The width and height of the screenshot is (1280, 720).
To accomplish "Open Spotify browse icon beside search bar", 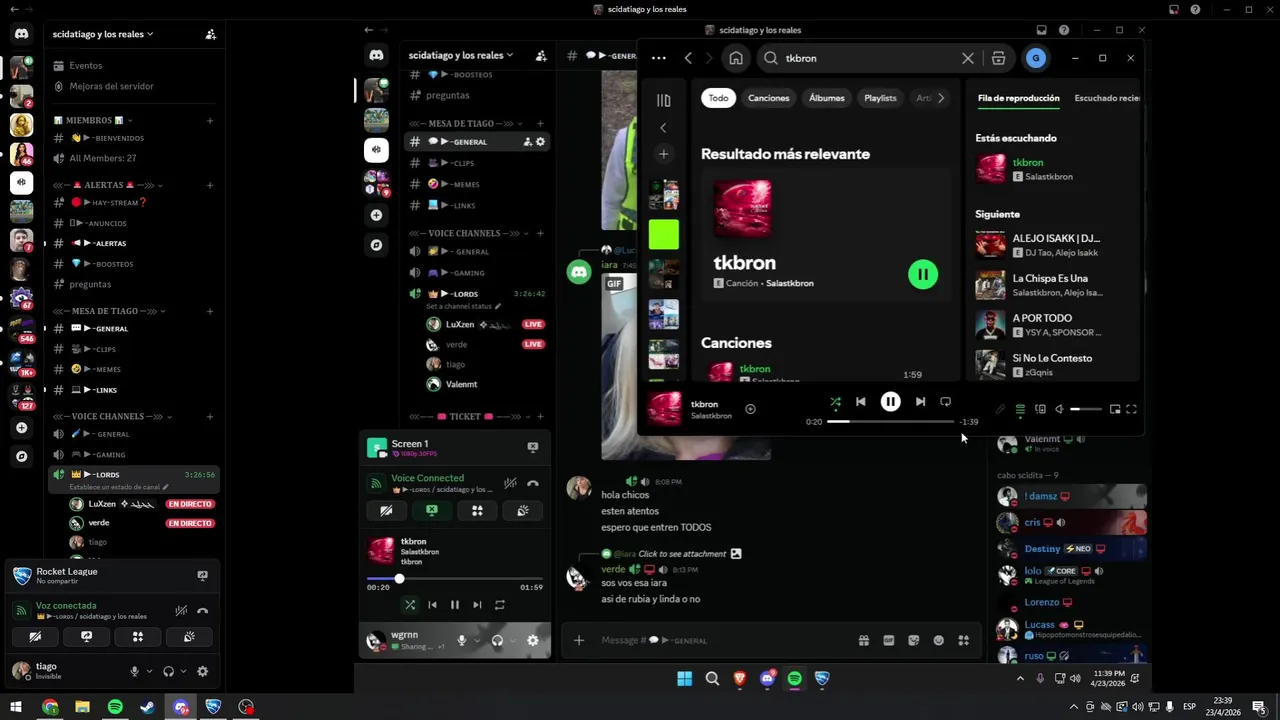I will tap(998, 58).
